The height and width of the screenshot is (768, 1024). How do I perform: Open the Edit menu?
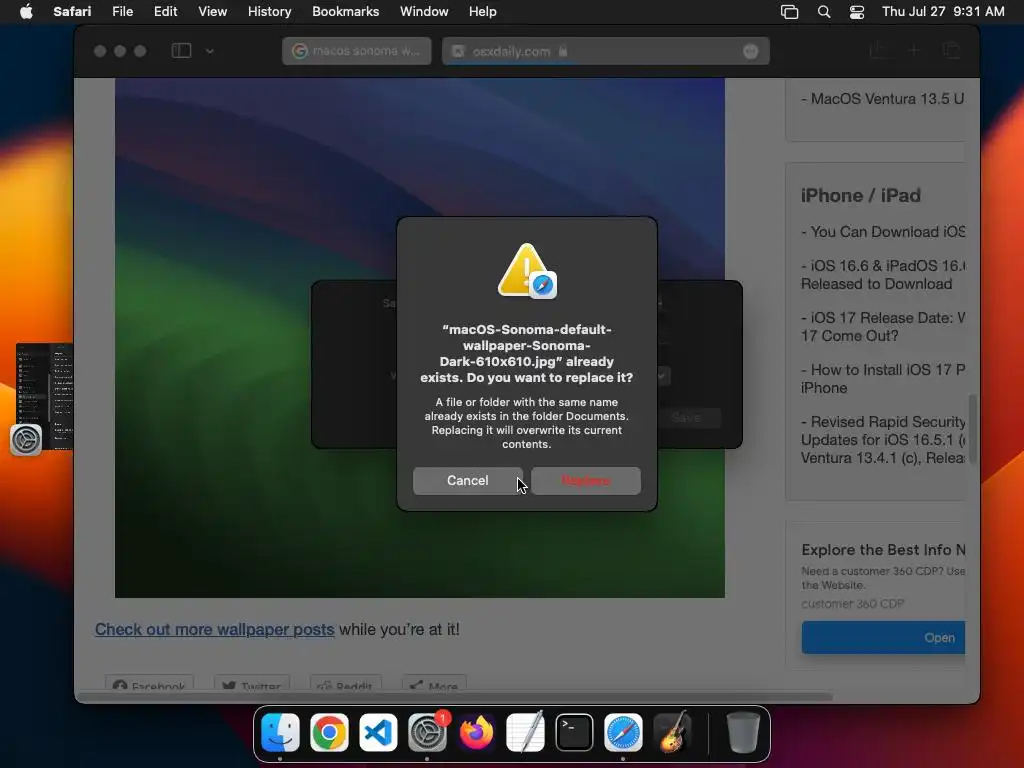tap(165, 12)
